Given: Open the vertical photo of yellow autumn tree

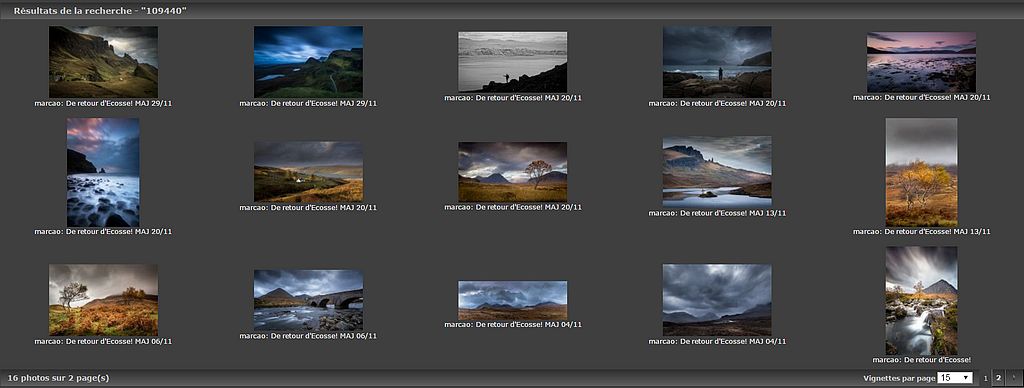Looking at the screenshot, I should click(921, 172).
